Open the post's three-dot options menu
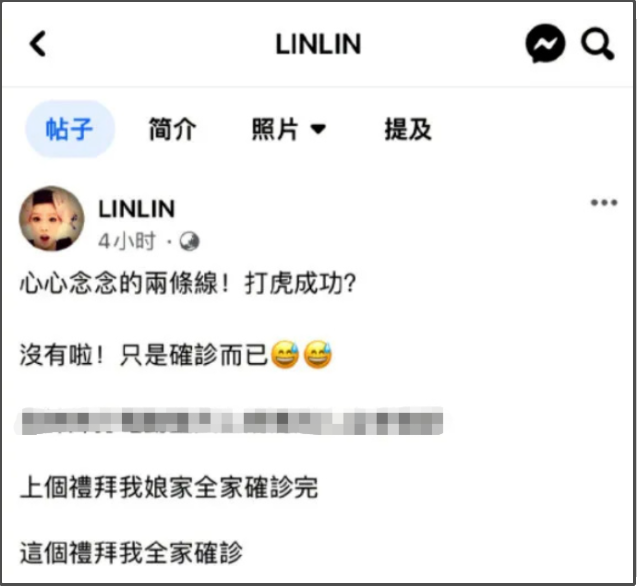The height and width of the screenshot is (587, 637). (604, 202)
